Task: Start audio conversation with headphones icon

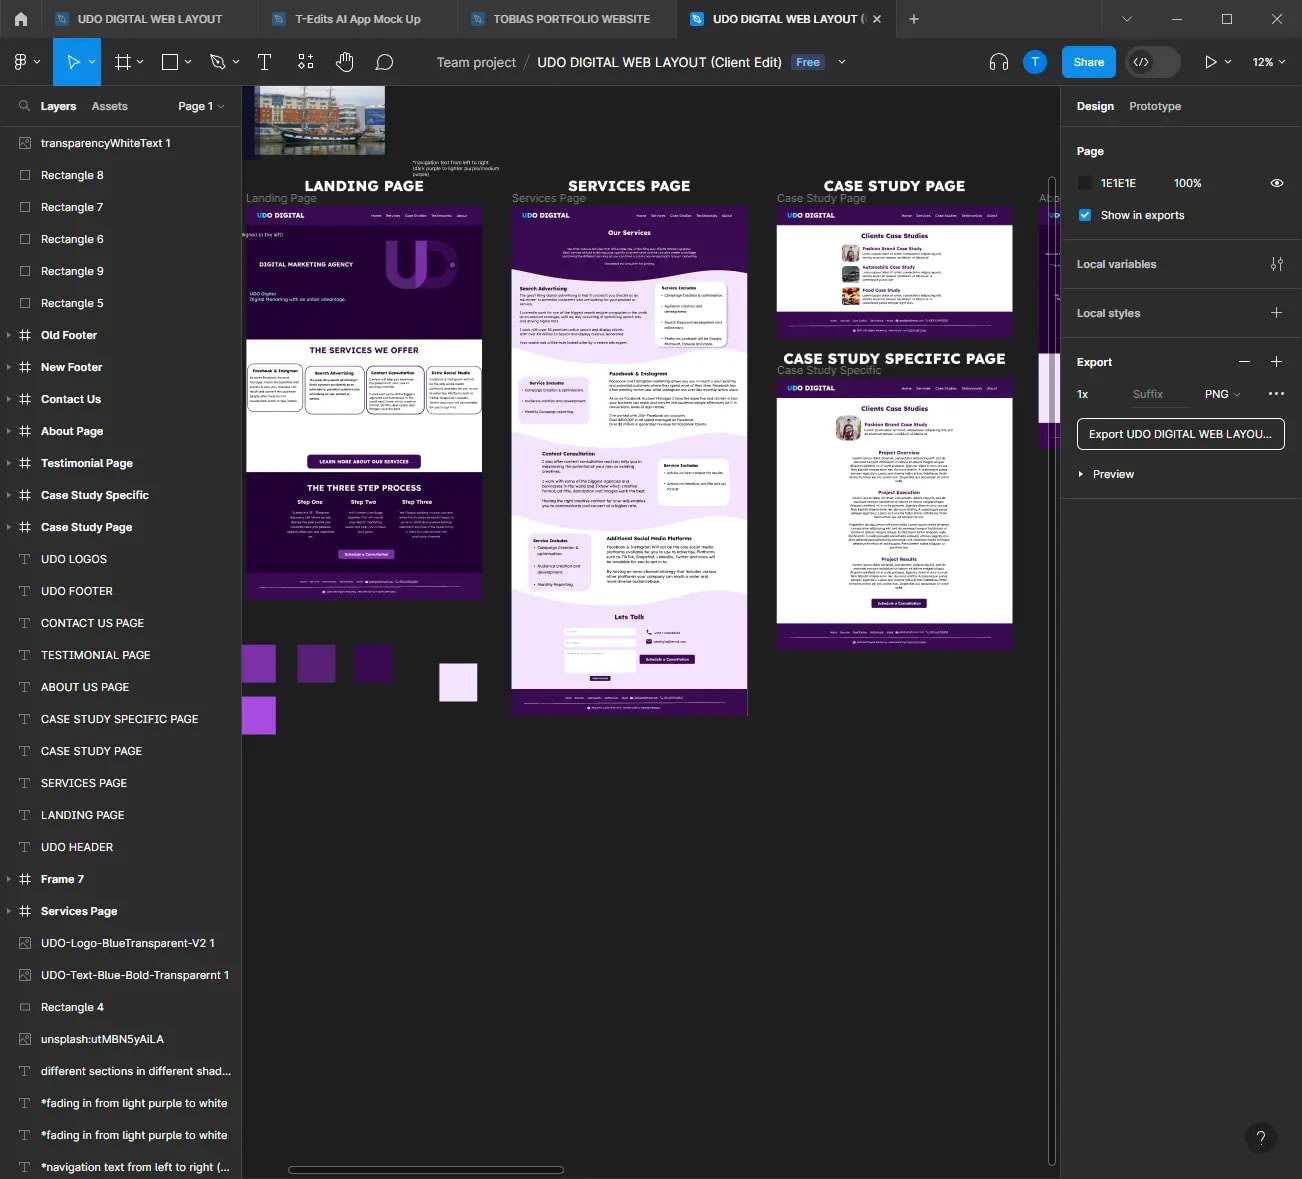Action: (998, 62)
